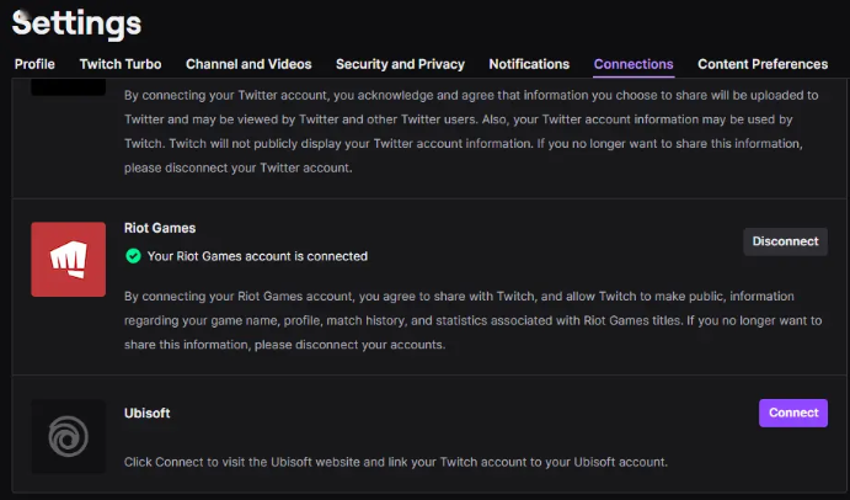Image resolution: width=850 pixels, height=500 pixels.
Task: Switch to the Twitch Turbo tab
Action: [121, 64]
